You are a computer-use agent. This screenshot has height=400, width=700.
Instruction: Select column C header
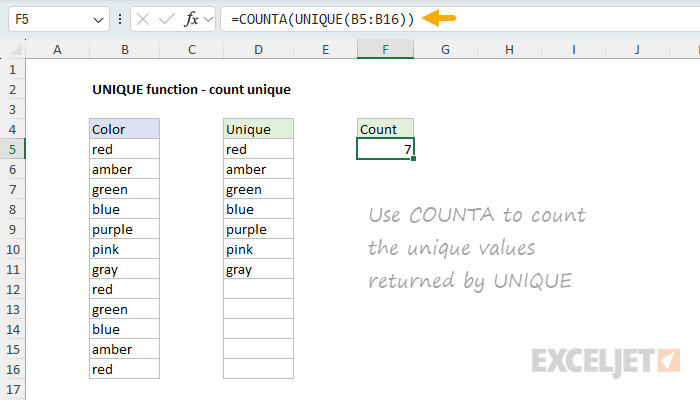(192, 49)
